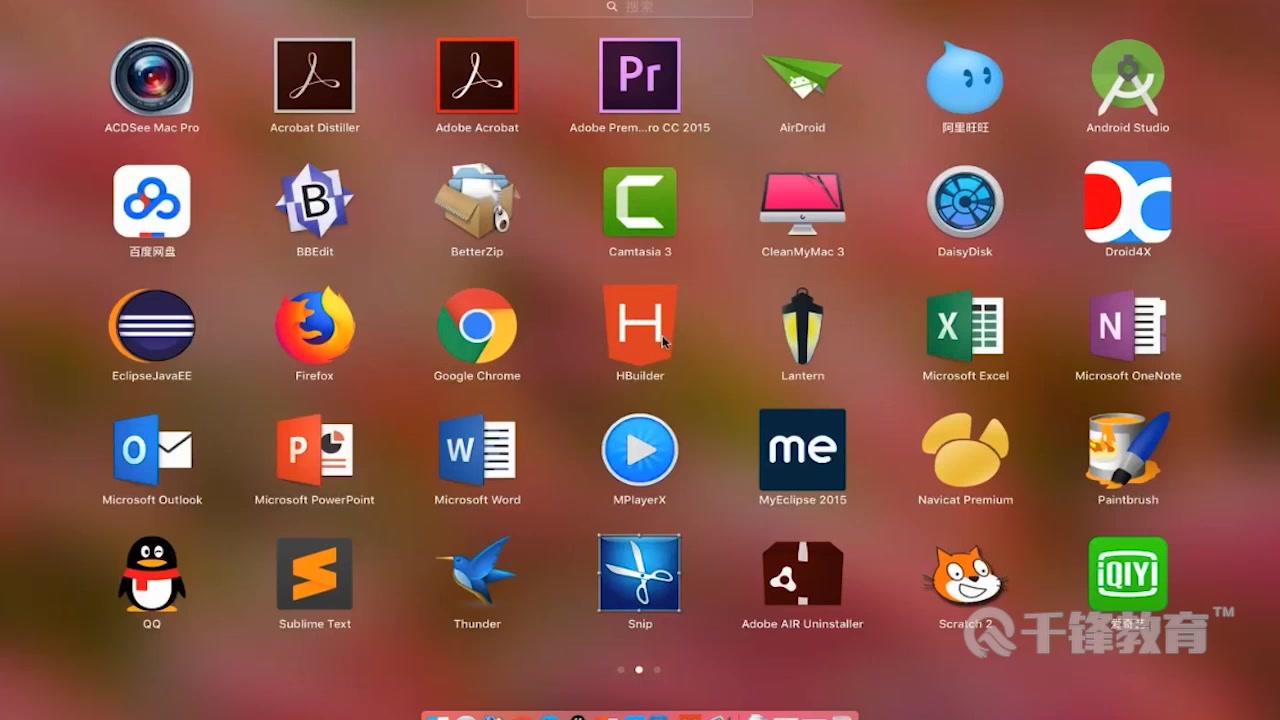Open Adobe AIR Uninstaller
This screenshot has width=1280, height=720.
(x=802, y=574)
